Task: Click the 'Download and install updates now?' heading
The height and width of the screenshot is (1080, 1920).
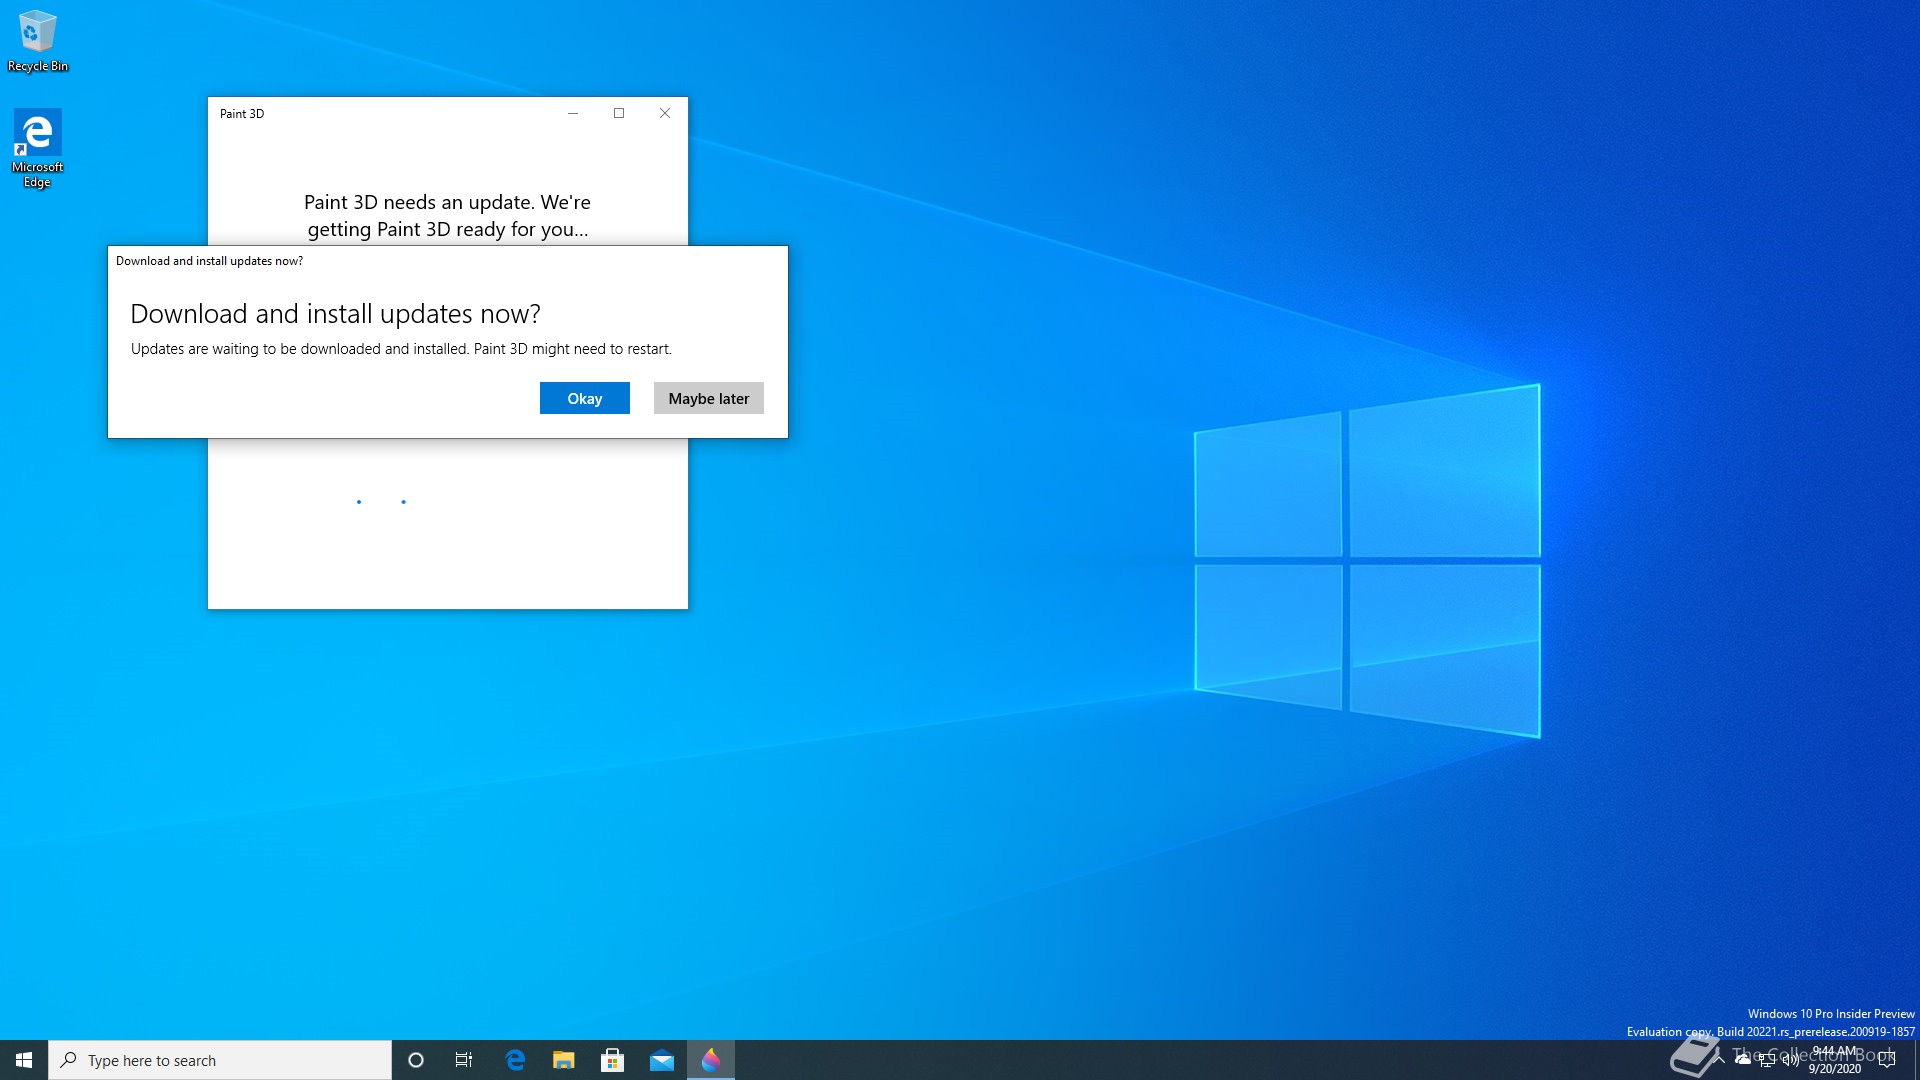Action: pos(335,314)
